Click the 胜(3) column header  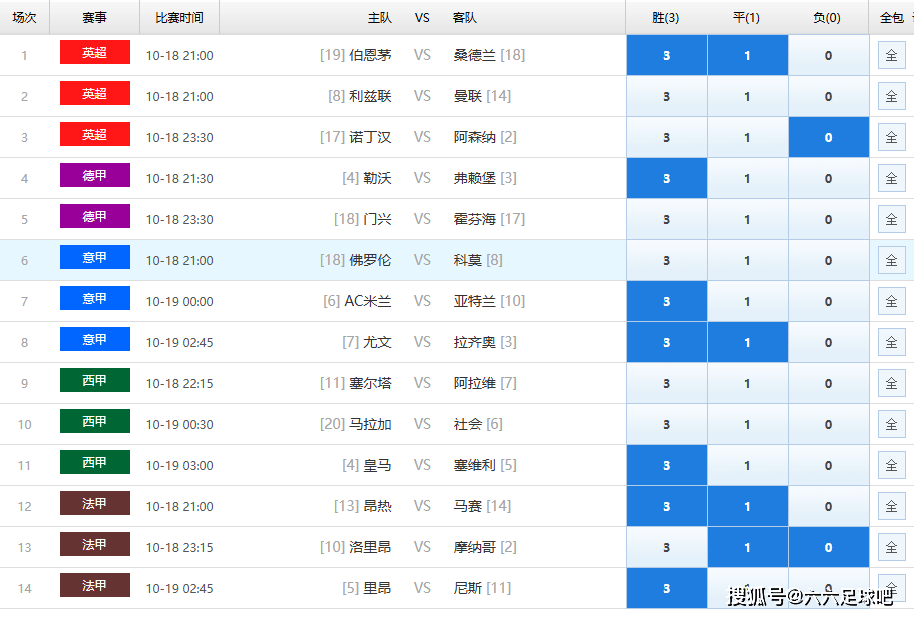(666, 18)
